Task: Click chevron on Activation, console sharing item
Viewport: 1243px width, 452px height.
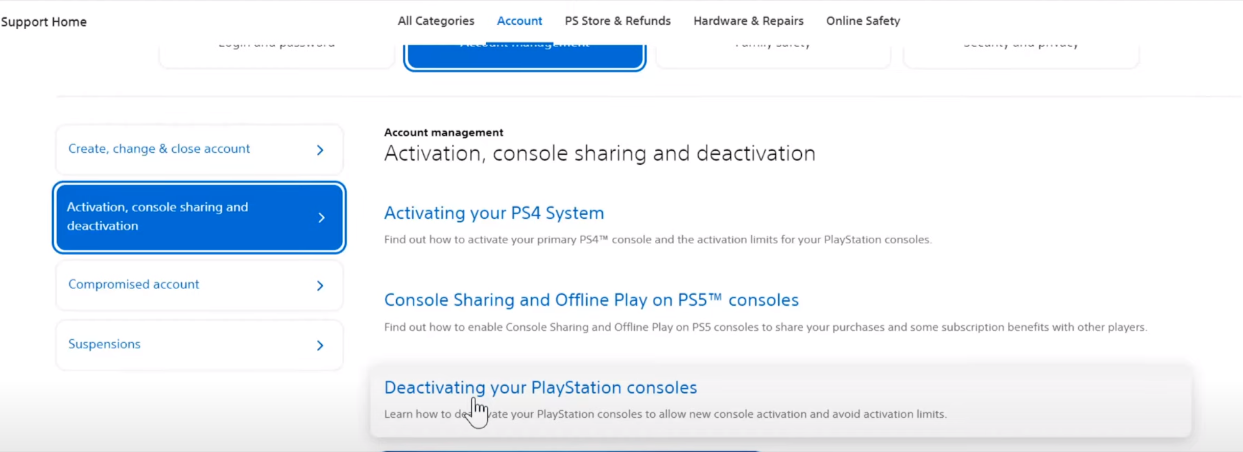Action: tap(321, 217)
